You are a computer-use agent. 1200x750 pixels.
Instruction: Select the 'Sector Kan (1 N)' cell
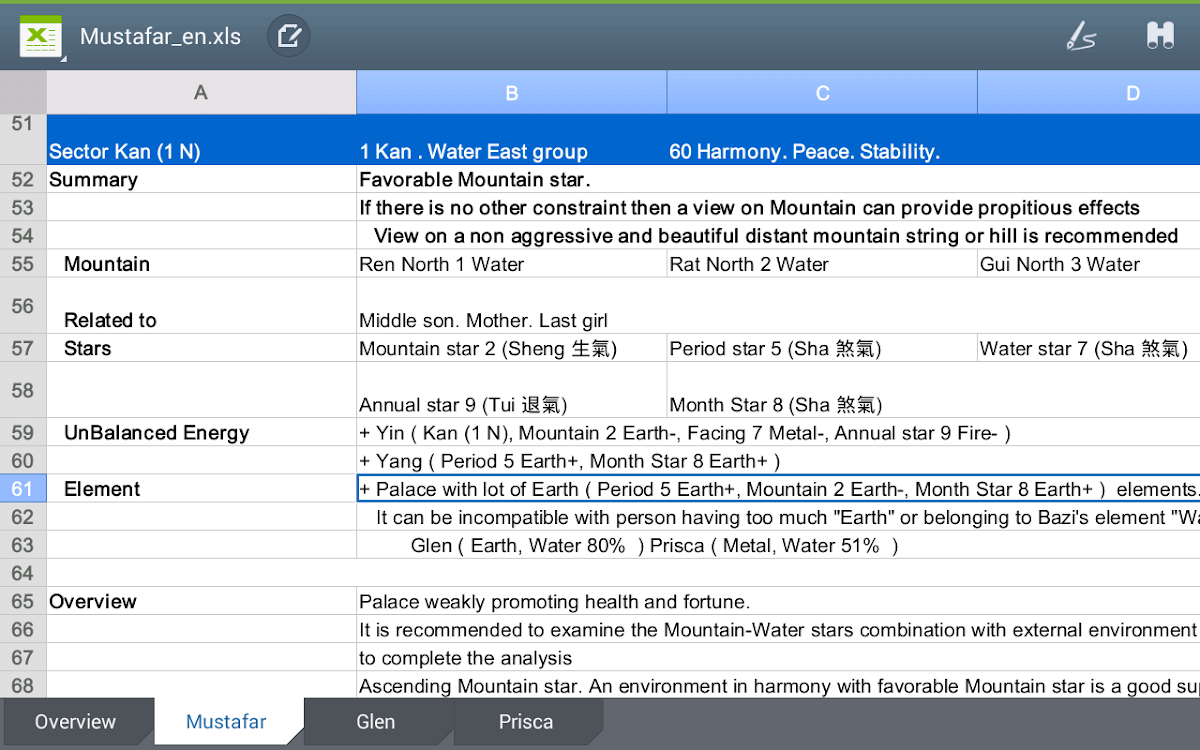(x=201, y=151)
